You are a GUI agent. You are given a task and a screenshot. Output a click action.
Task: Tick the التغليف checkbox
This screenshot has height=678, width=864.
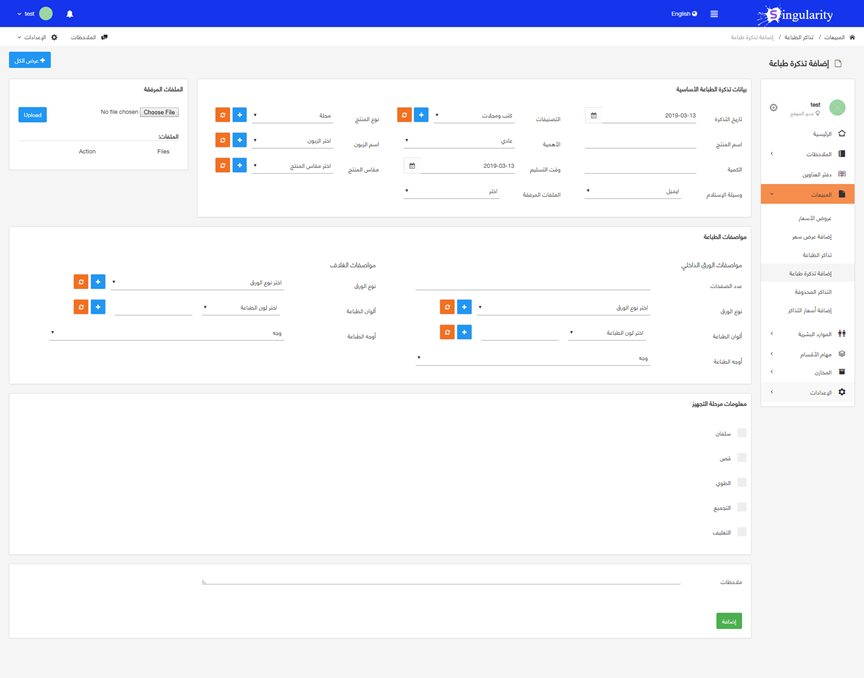click(742, 532)
